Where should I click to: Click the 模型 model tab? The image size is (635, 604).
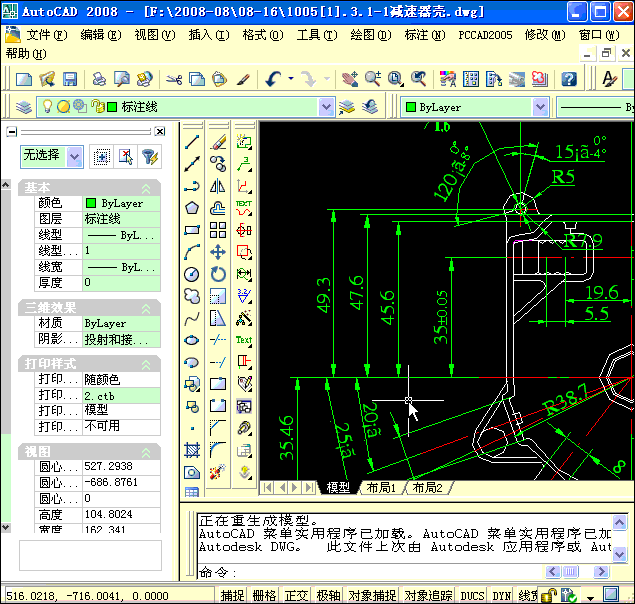pyautogui.click(x=338, y=487)
